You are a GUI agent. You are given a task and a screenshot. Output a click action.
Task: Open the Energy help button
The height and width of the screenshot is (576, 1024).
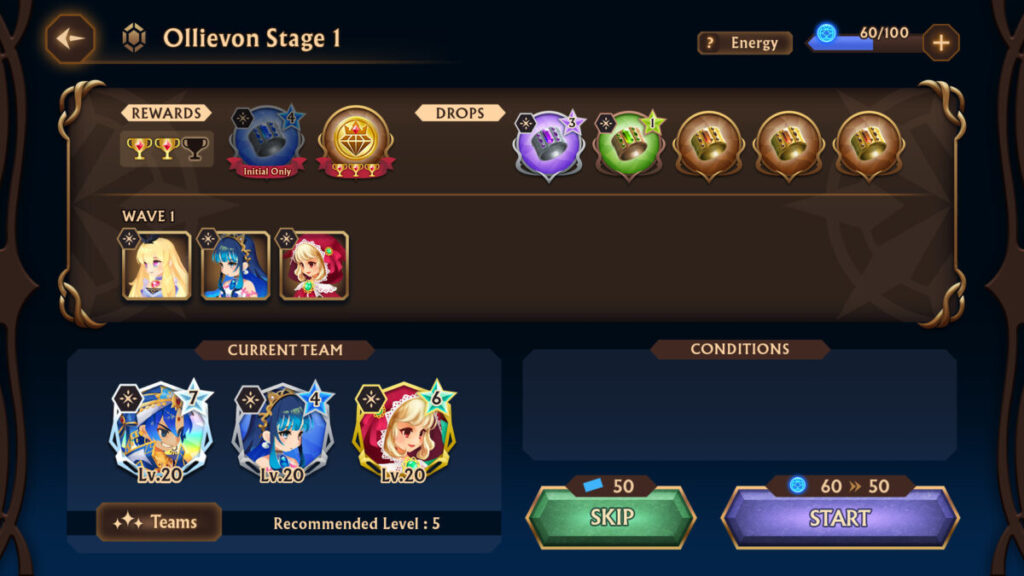pos(744,43)
